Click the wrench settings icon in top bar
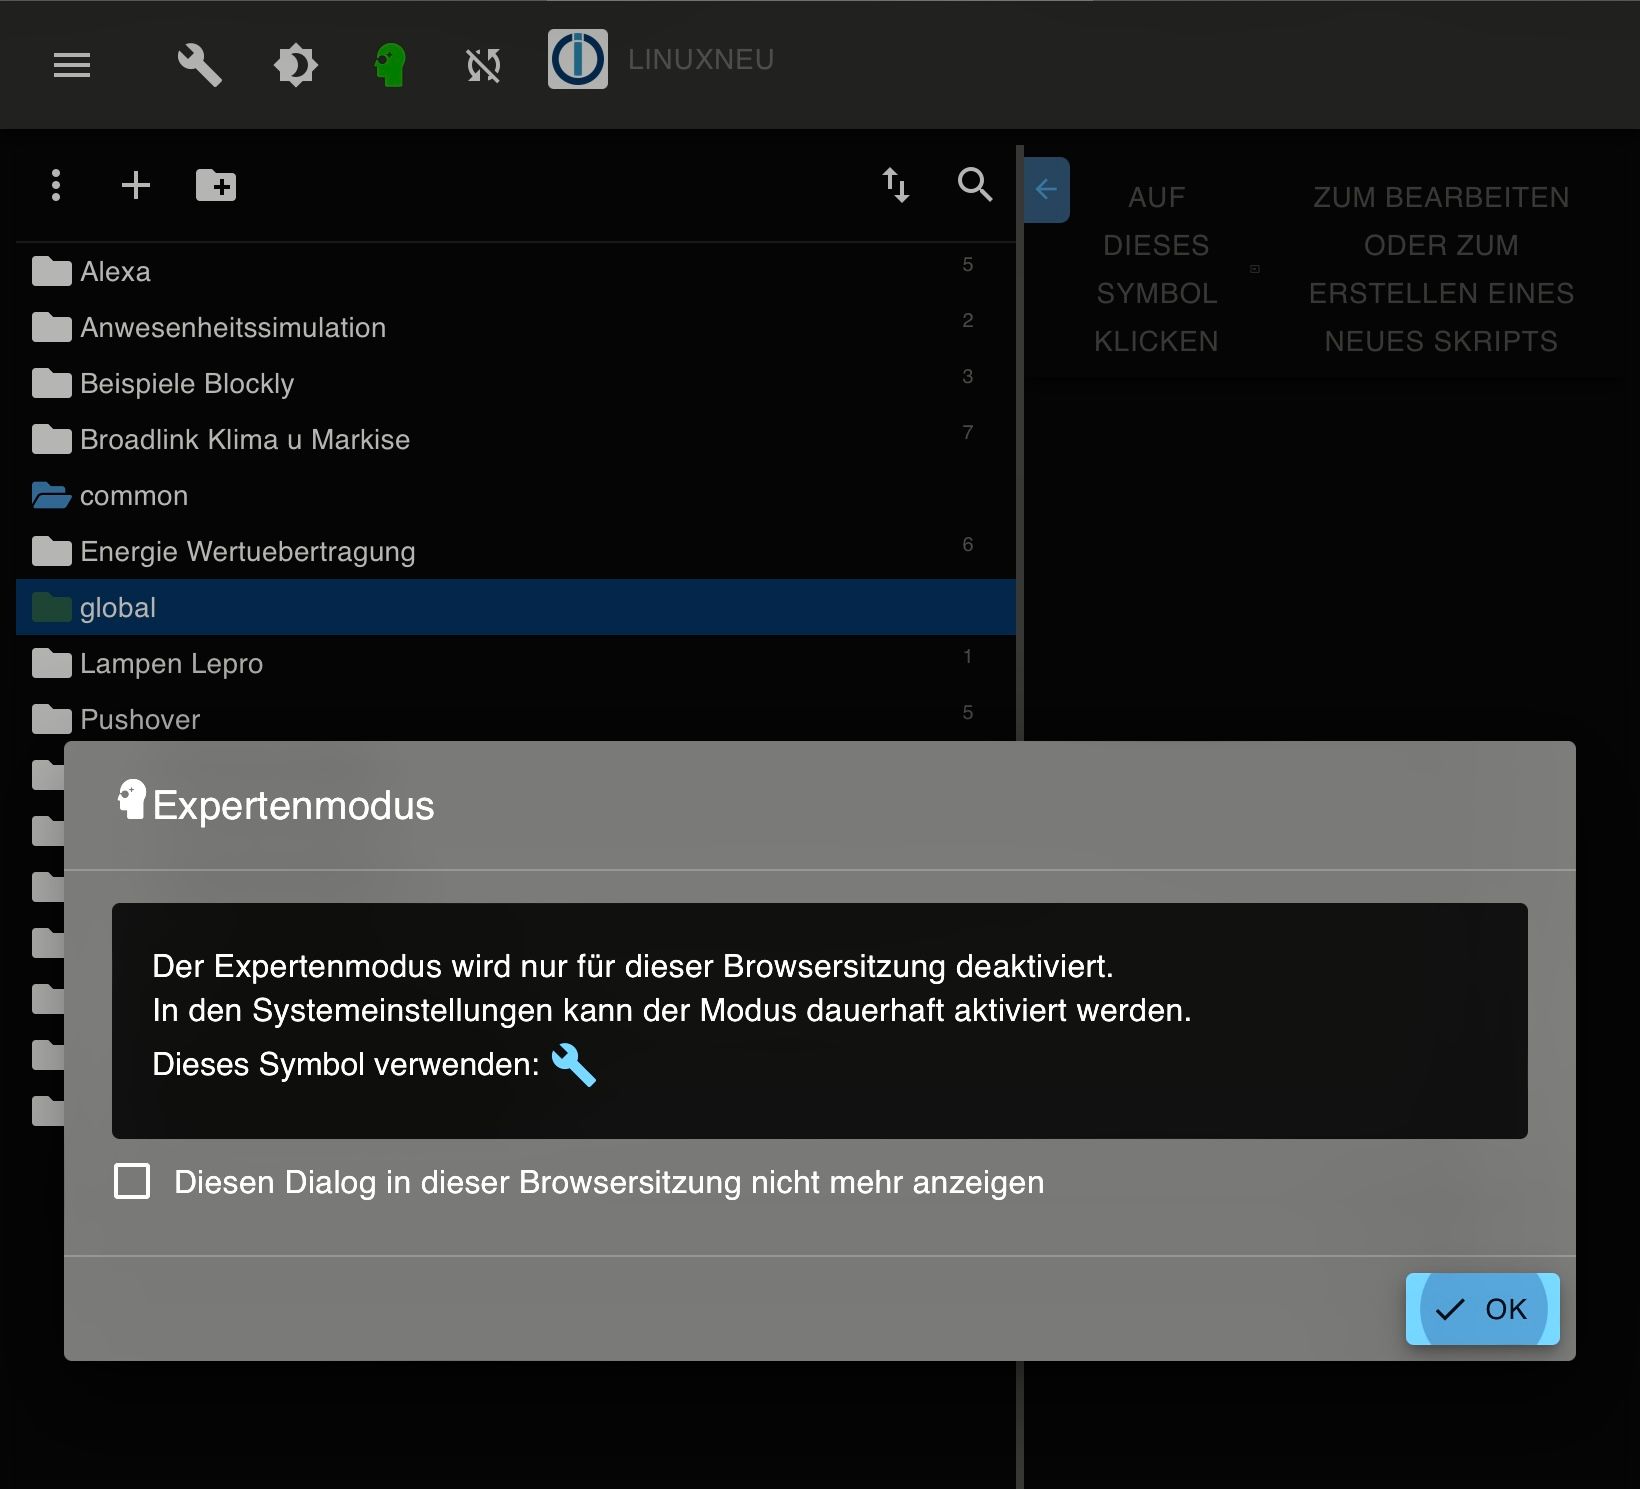The width and height of the screenshot is (1640, 1489). click(x=199, y=66)
